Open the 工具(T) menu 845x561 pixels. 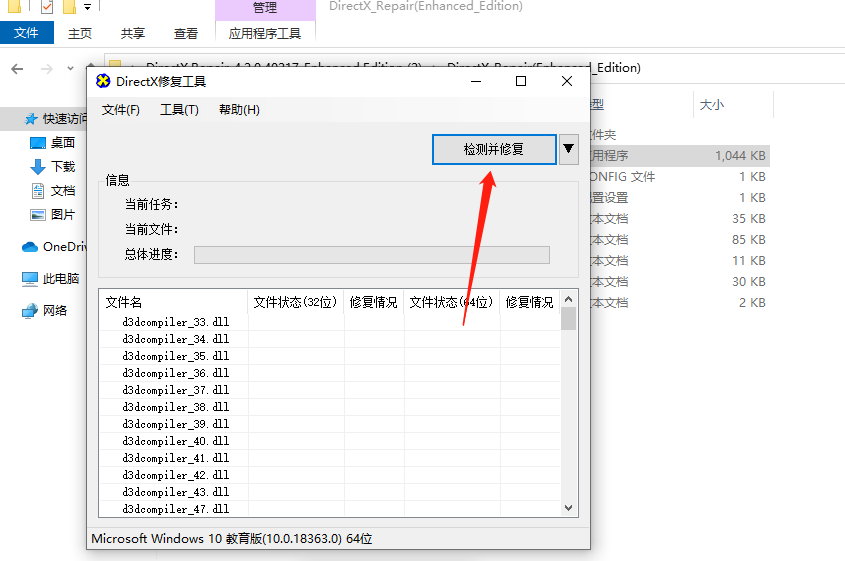point(179,110)
